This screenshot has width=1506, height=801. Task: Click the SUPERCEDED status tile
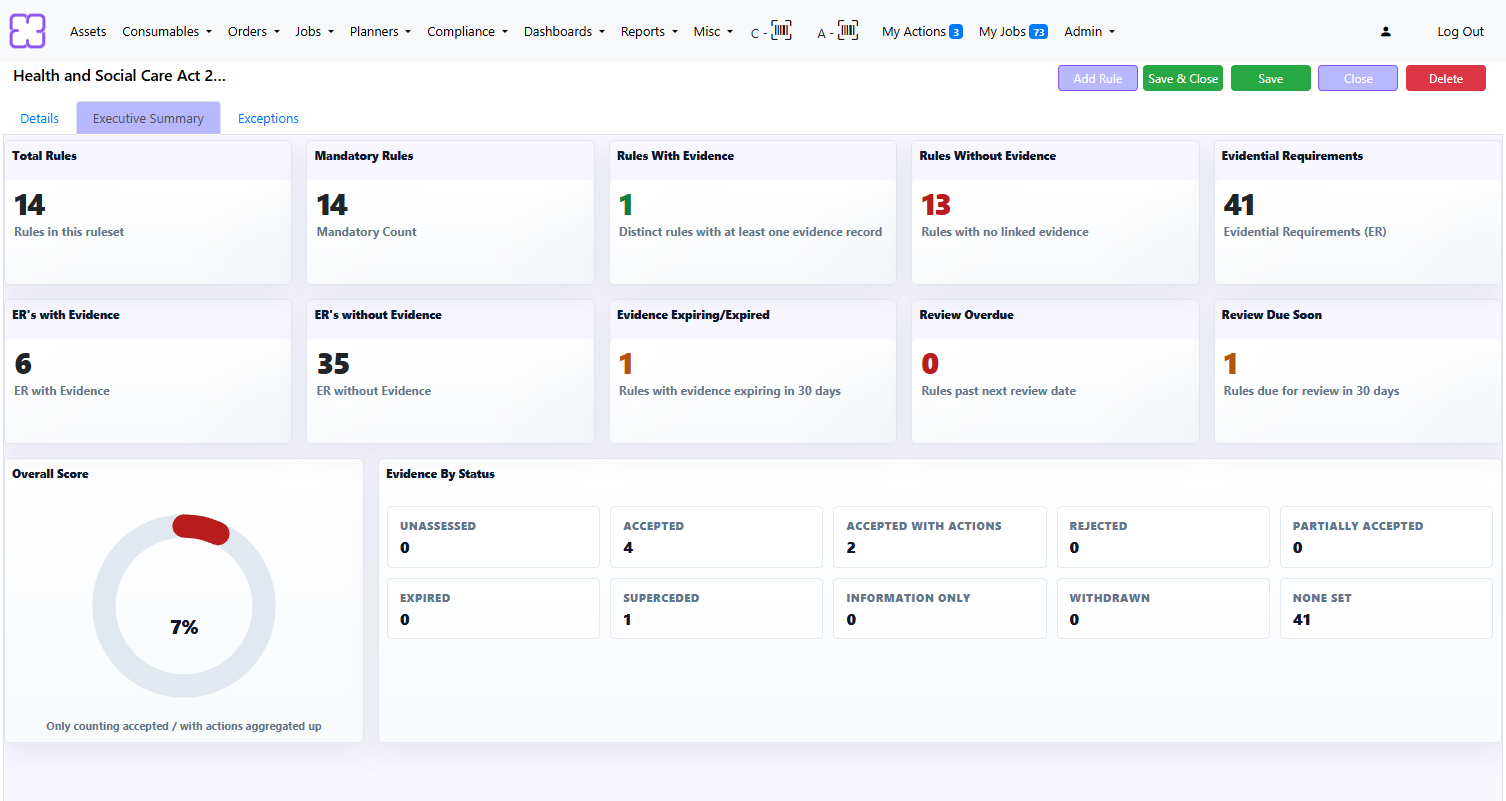716,608
